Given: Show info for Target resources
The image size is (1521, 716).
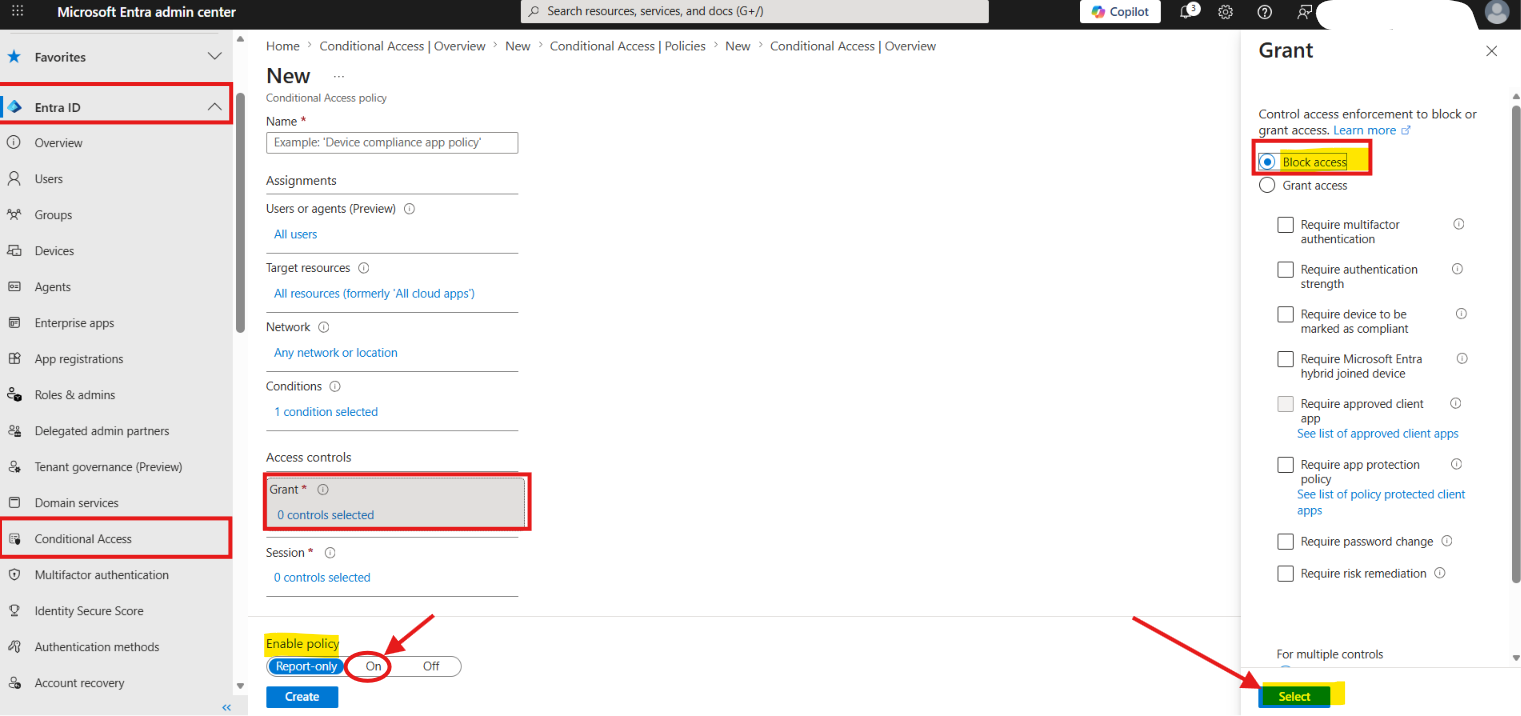Looking at the screenshot, I should (363, 268).
